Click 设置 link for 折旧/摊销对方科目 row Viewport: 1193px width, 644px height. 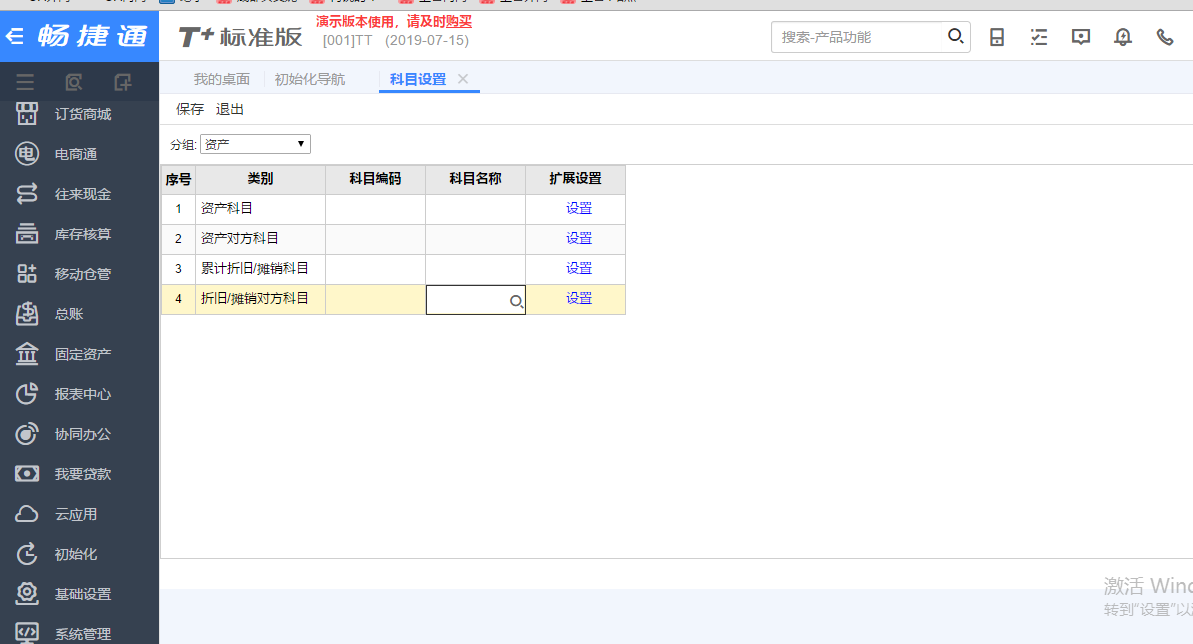point(578,298)
